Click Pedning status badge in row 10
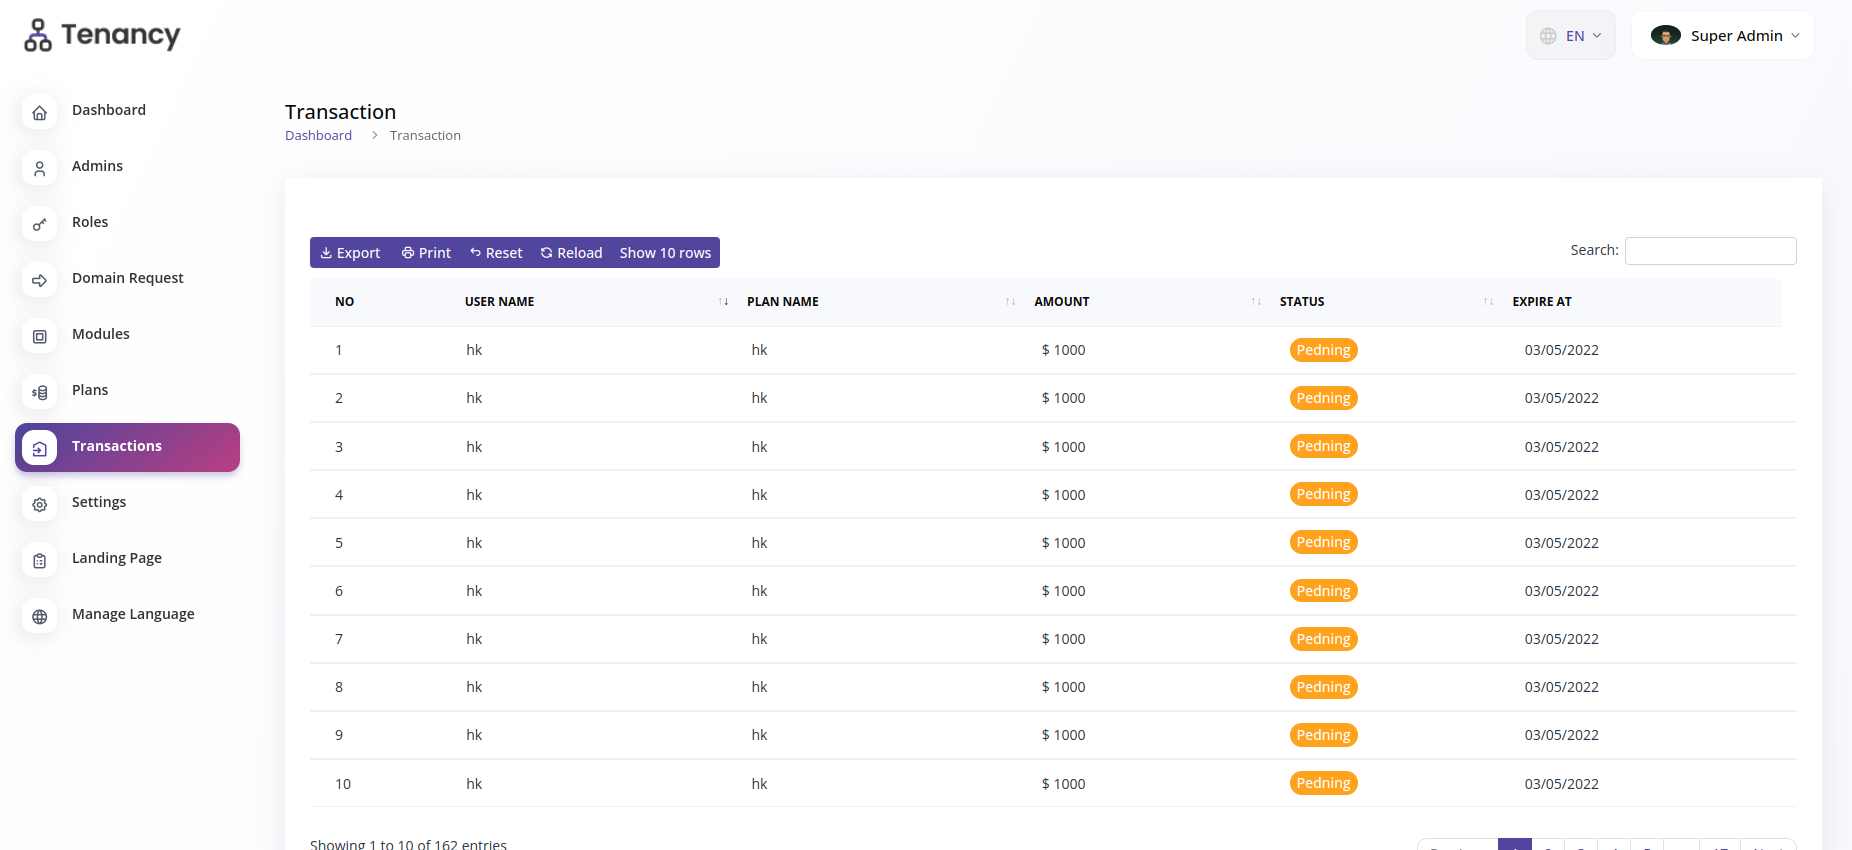1852x850 pixels. pyautogui.click(x=1323, y=783)
